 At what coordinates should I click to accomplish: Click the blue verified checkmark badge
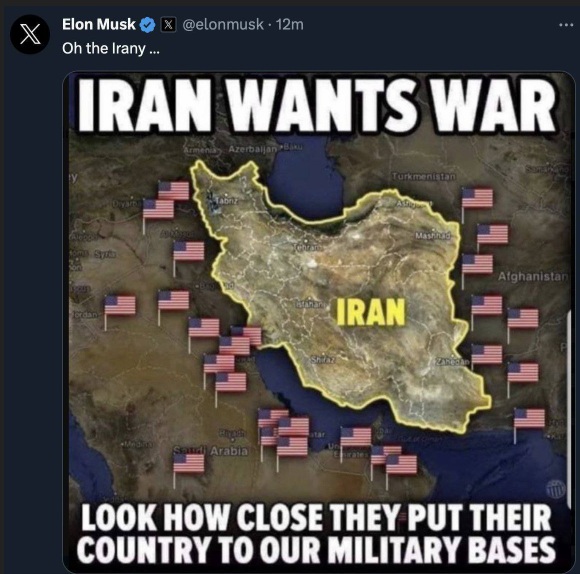click(x=148, y=25)
